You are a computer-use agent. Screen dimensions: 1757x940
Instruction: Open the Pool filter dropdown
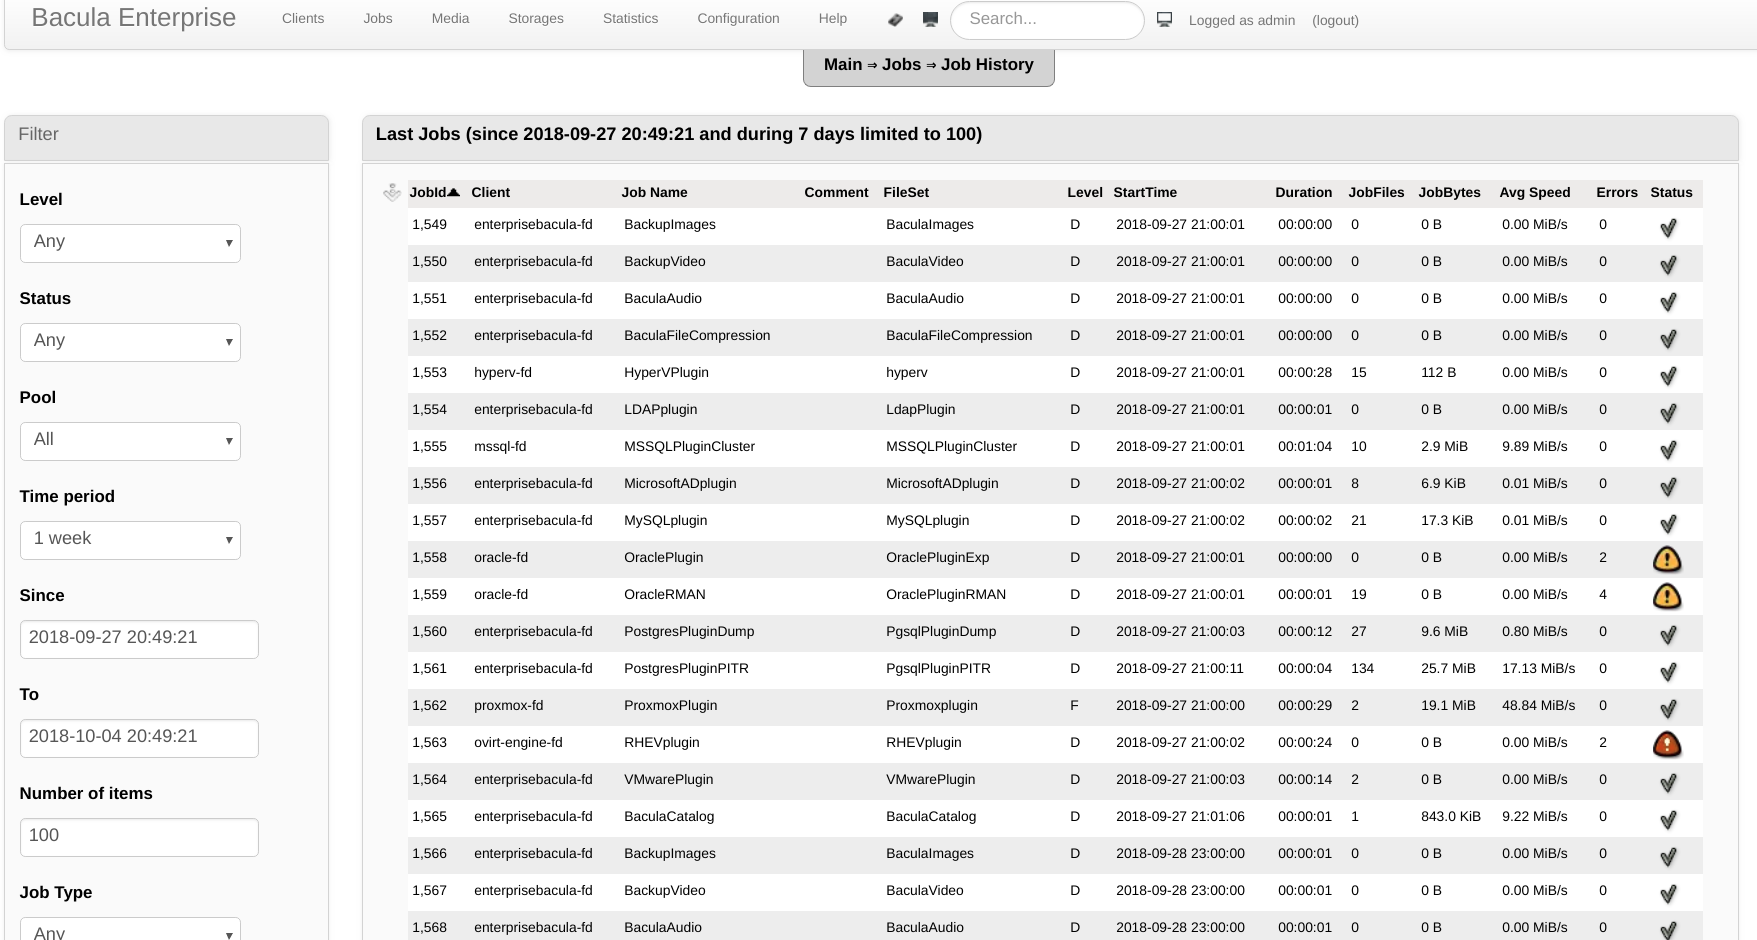pos(130,441)
